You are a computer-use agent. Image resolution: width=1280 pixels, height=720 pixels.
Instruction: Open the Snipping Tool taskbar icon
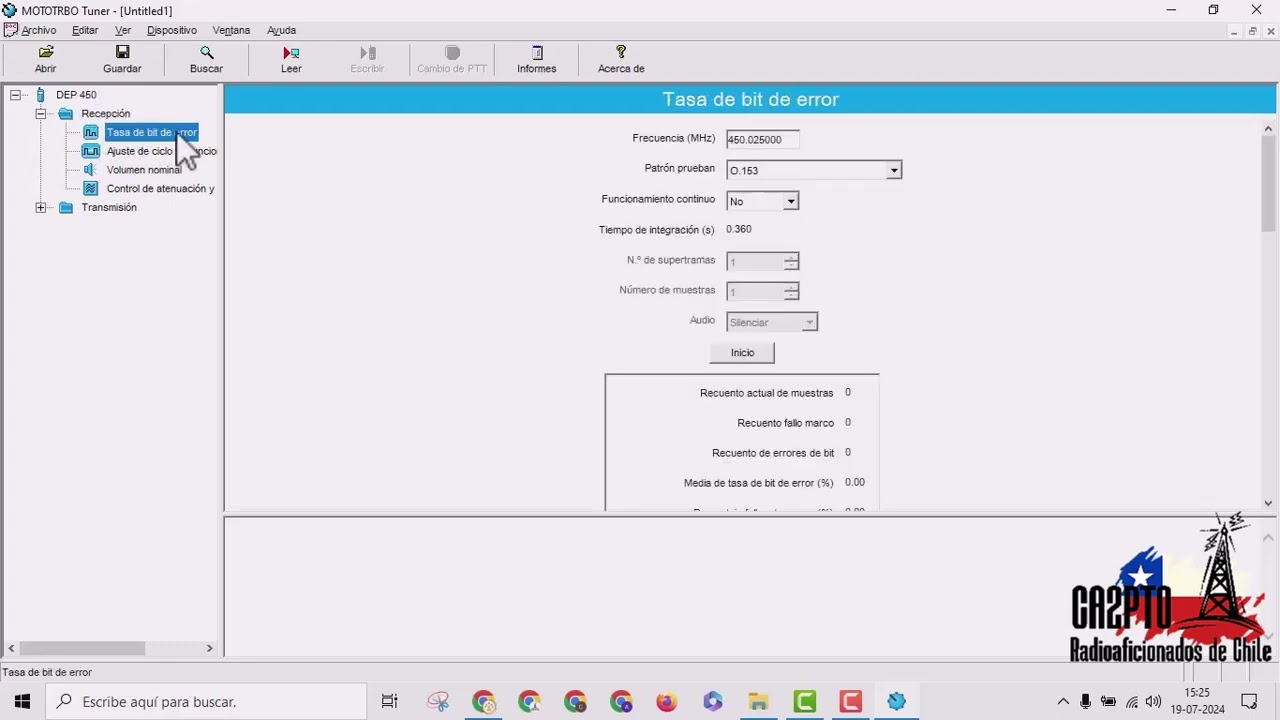(438, 702)
